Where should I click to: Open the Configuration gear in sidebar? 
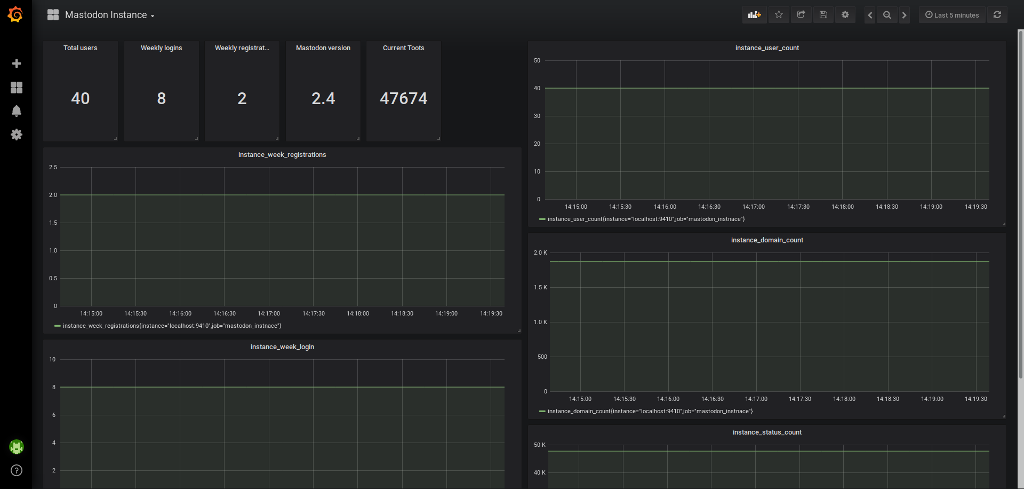point(16,134)
